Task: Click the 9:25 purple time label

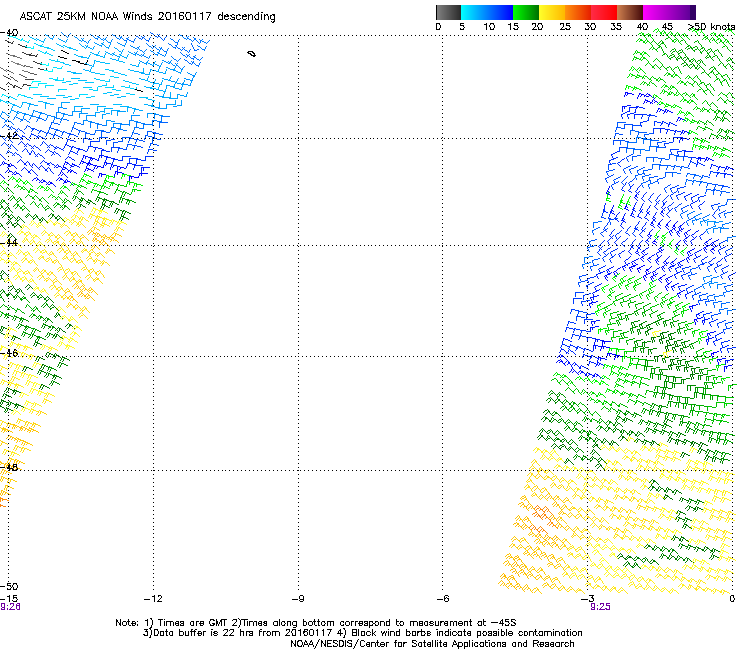Action: (600, 607)
